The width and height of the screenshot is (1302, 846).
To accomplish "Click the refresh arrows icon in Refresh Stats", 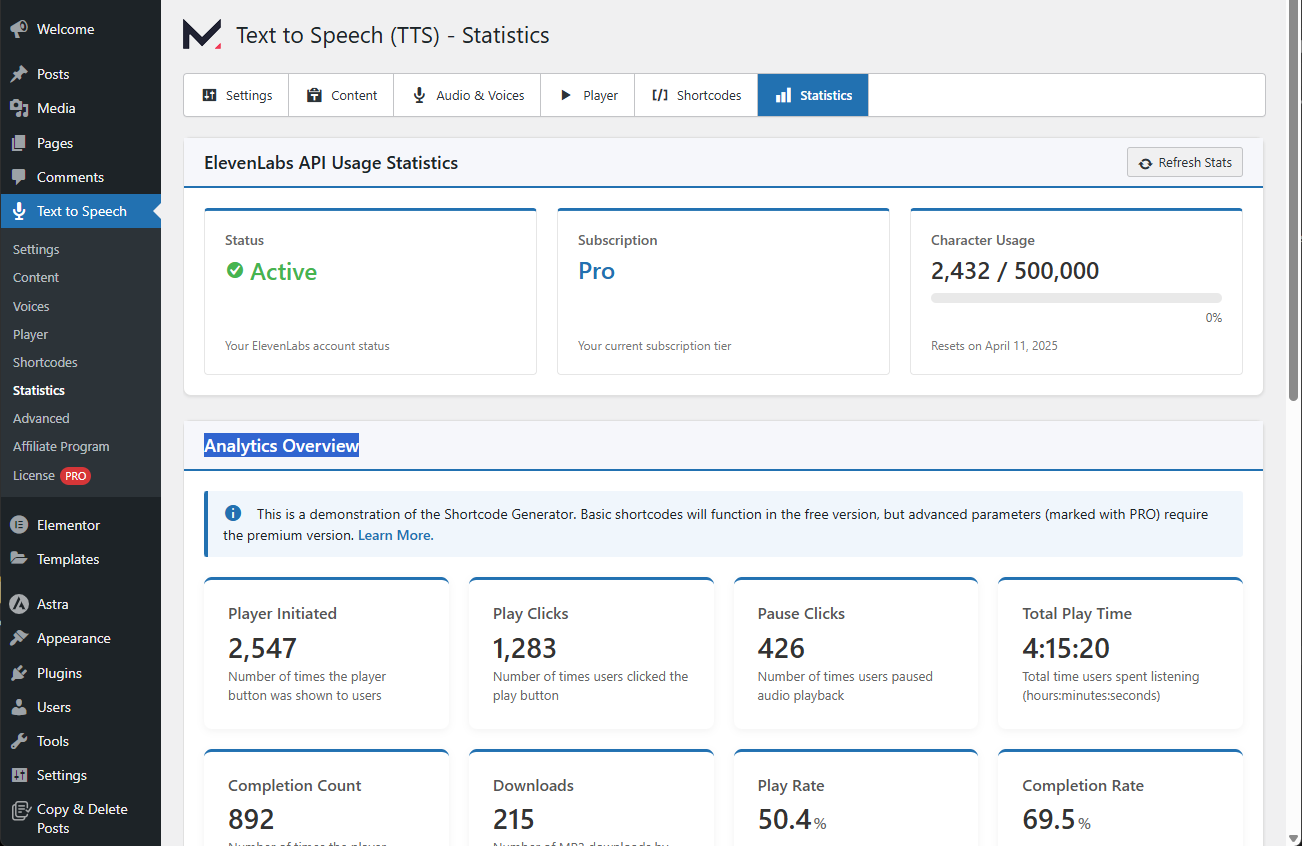I will point(1146,163).
